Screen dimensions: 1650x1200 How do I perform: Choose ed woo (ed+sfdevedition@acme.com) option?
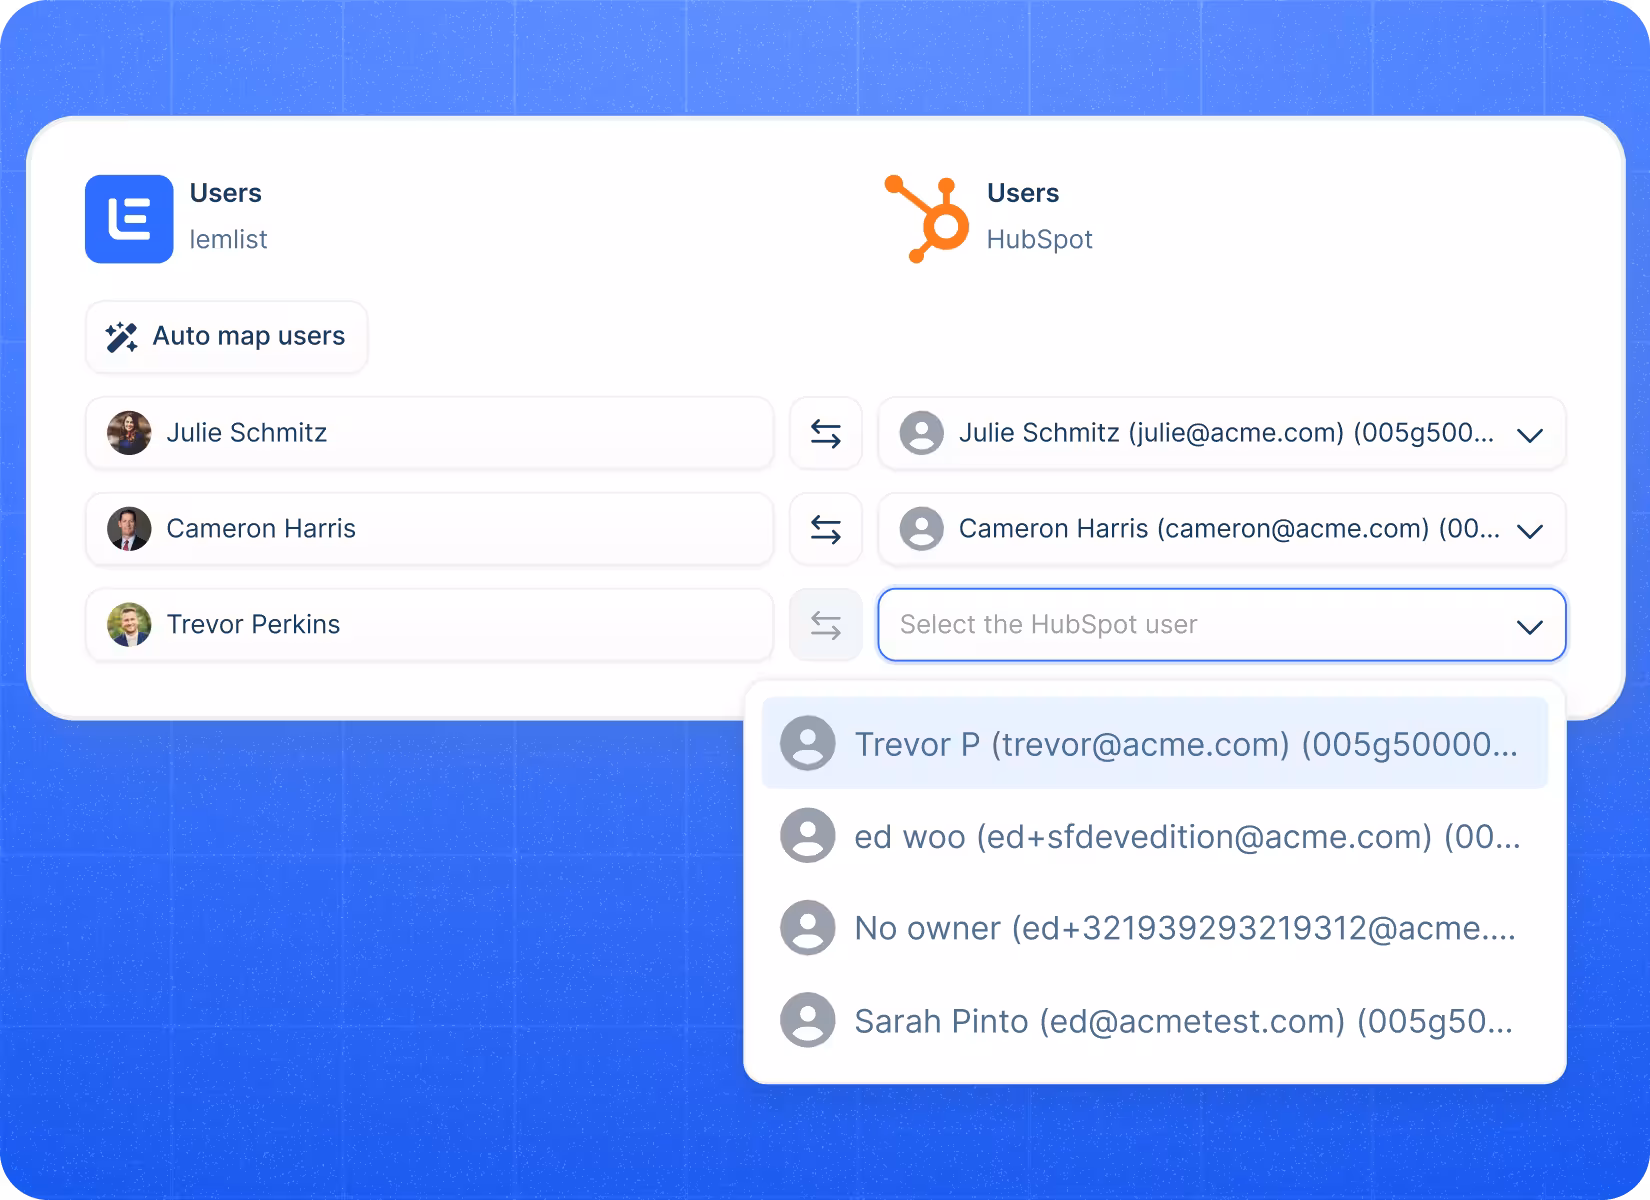1155,835
